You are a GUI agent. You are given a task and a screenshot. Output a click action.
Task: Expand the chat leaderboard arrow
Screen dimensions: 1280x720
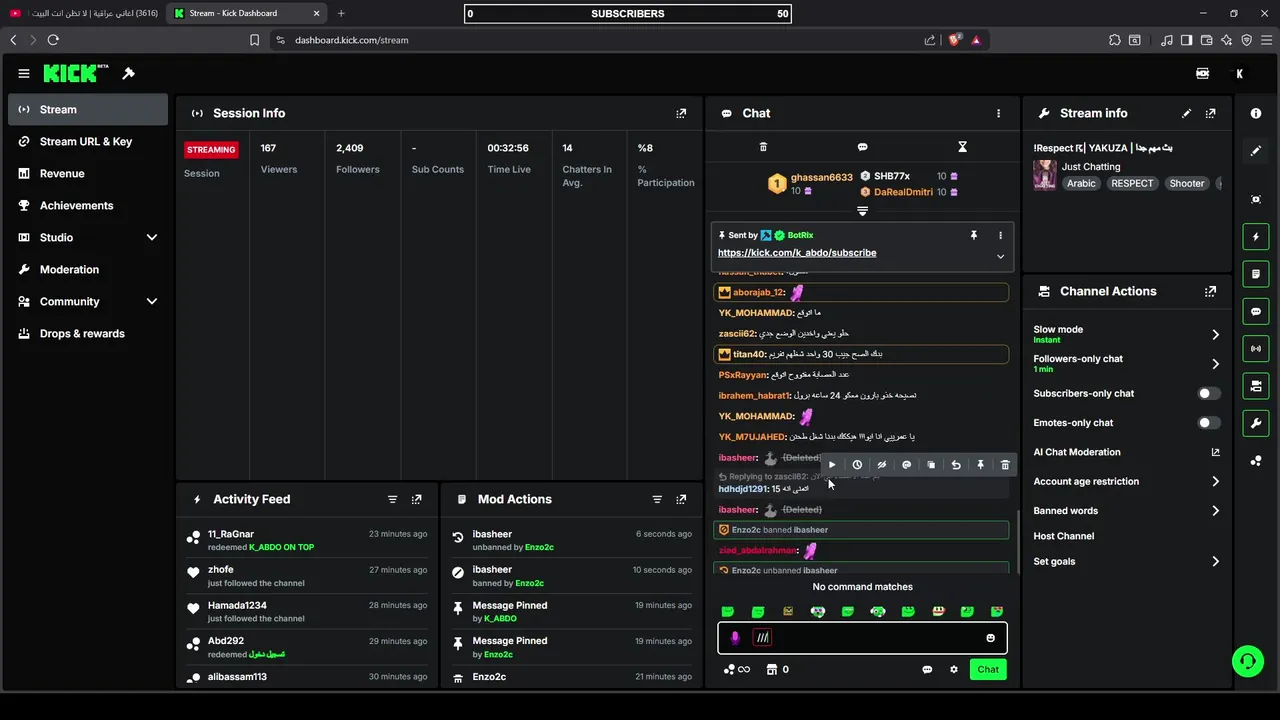pos(862,211)
